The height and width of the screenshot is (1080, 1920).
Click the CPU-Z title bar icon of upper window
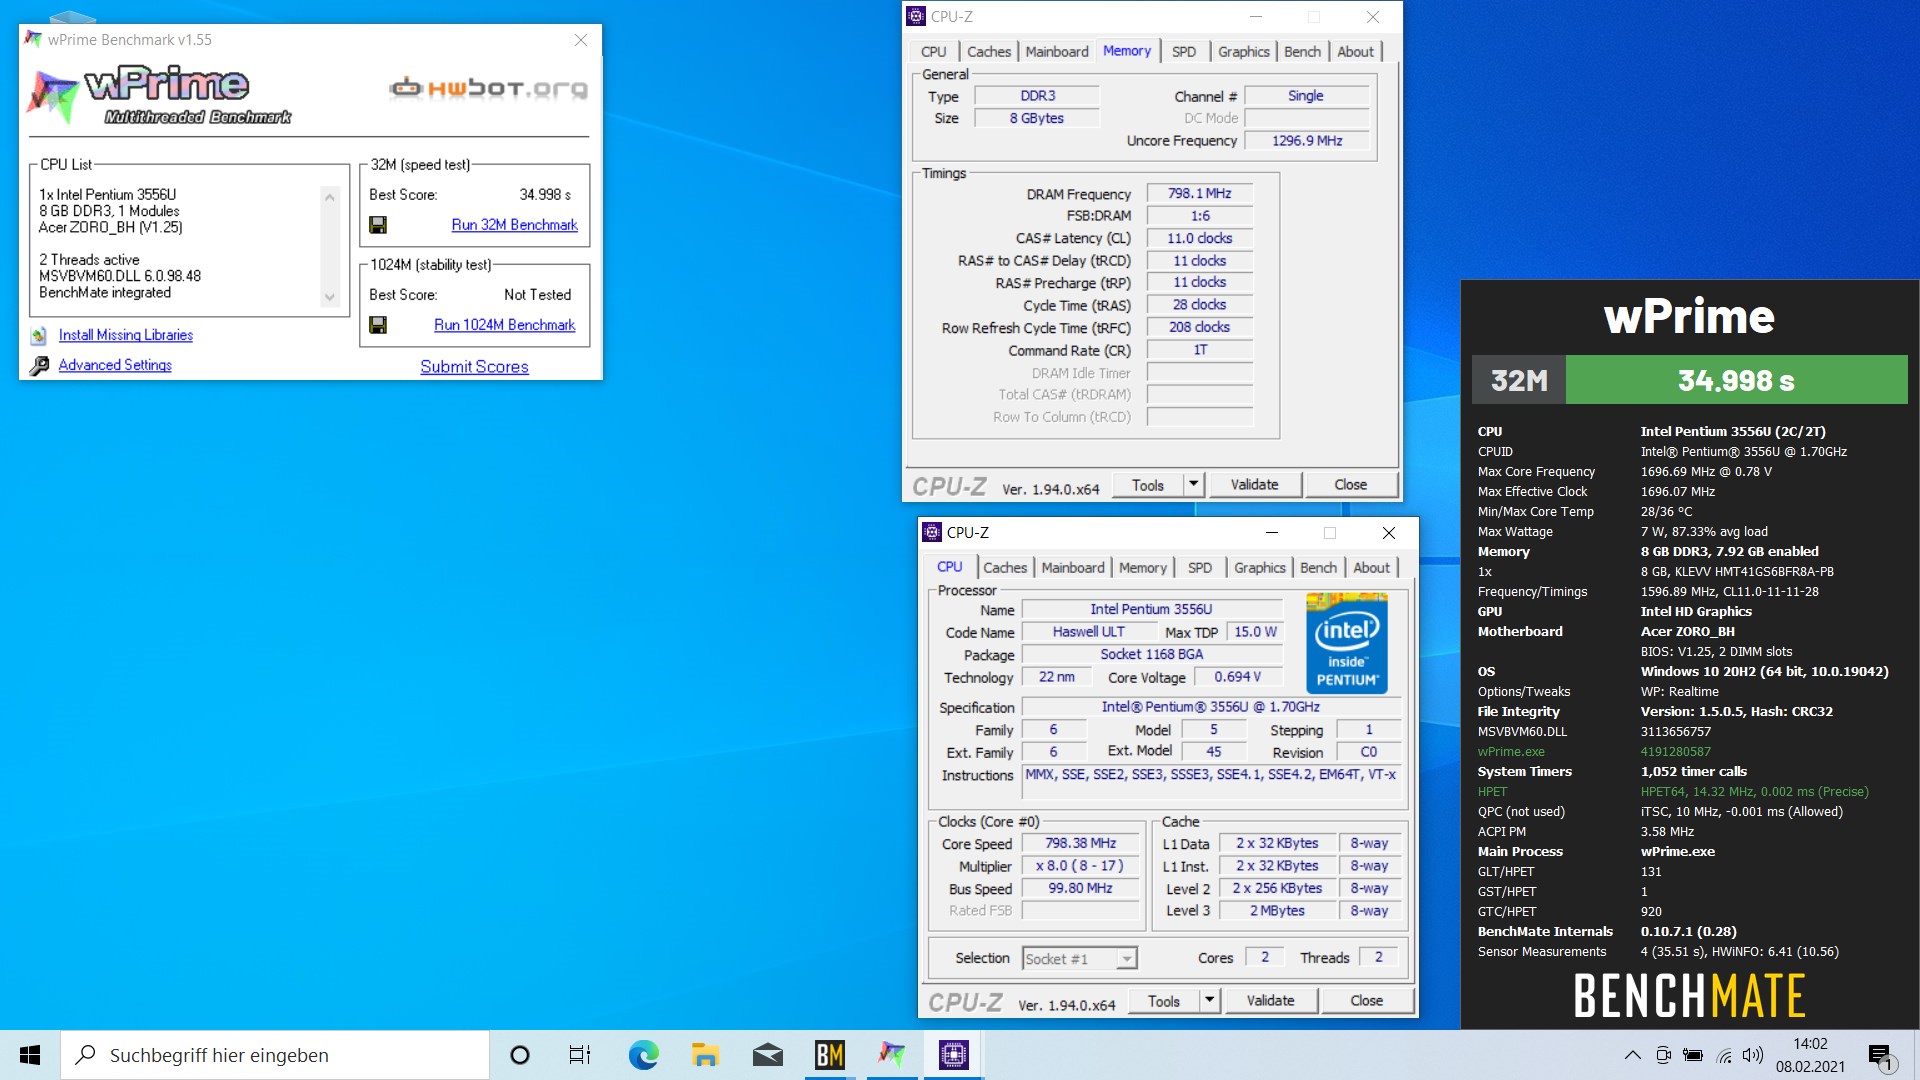point(916,16)
